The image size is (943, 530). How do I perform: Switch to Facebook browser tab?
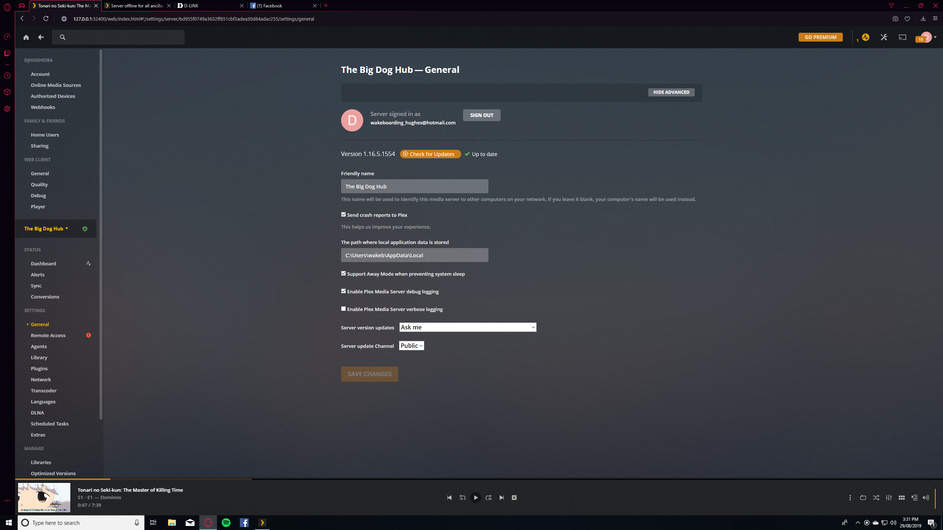click(x=283, y=5)
